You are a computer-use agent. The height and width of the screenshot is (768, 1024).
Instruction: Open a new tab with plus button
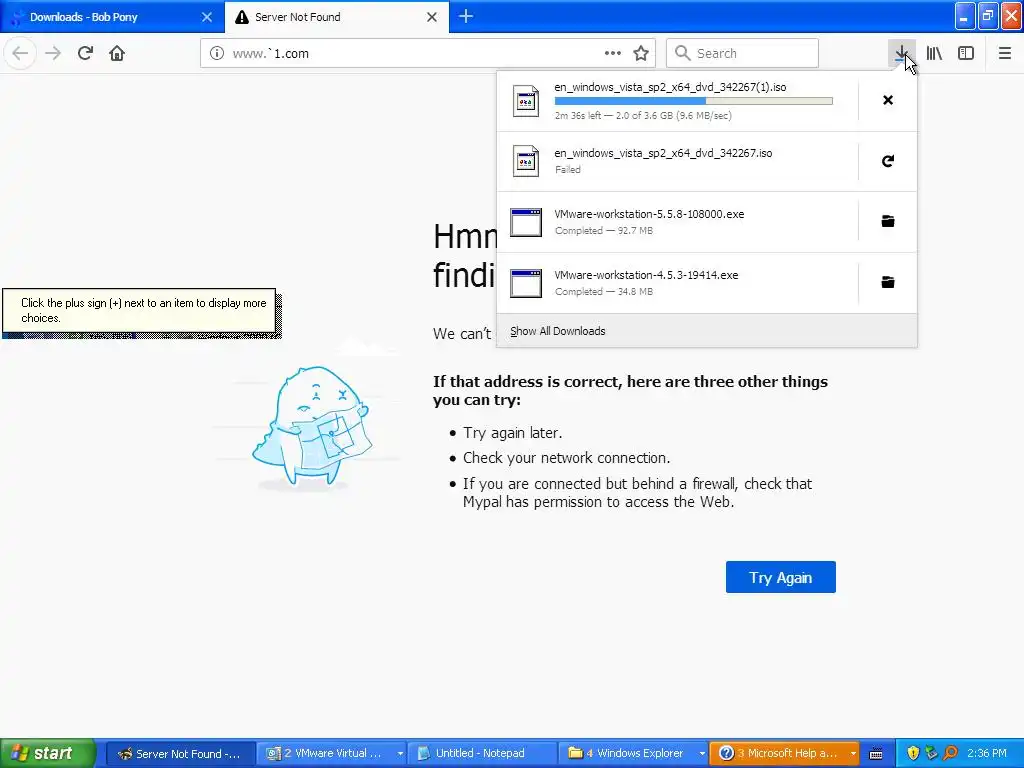pyautogui.click(x=466, y=16)
